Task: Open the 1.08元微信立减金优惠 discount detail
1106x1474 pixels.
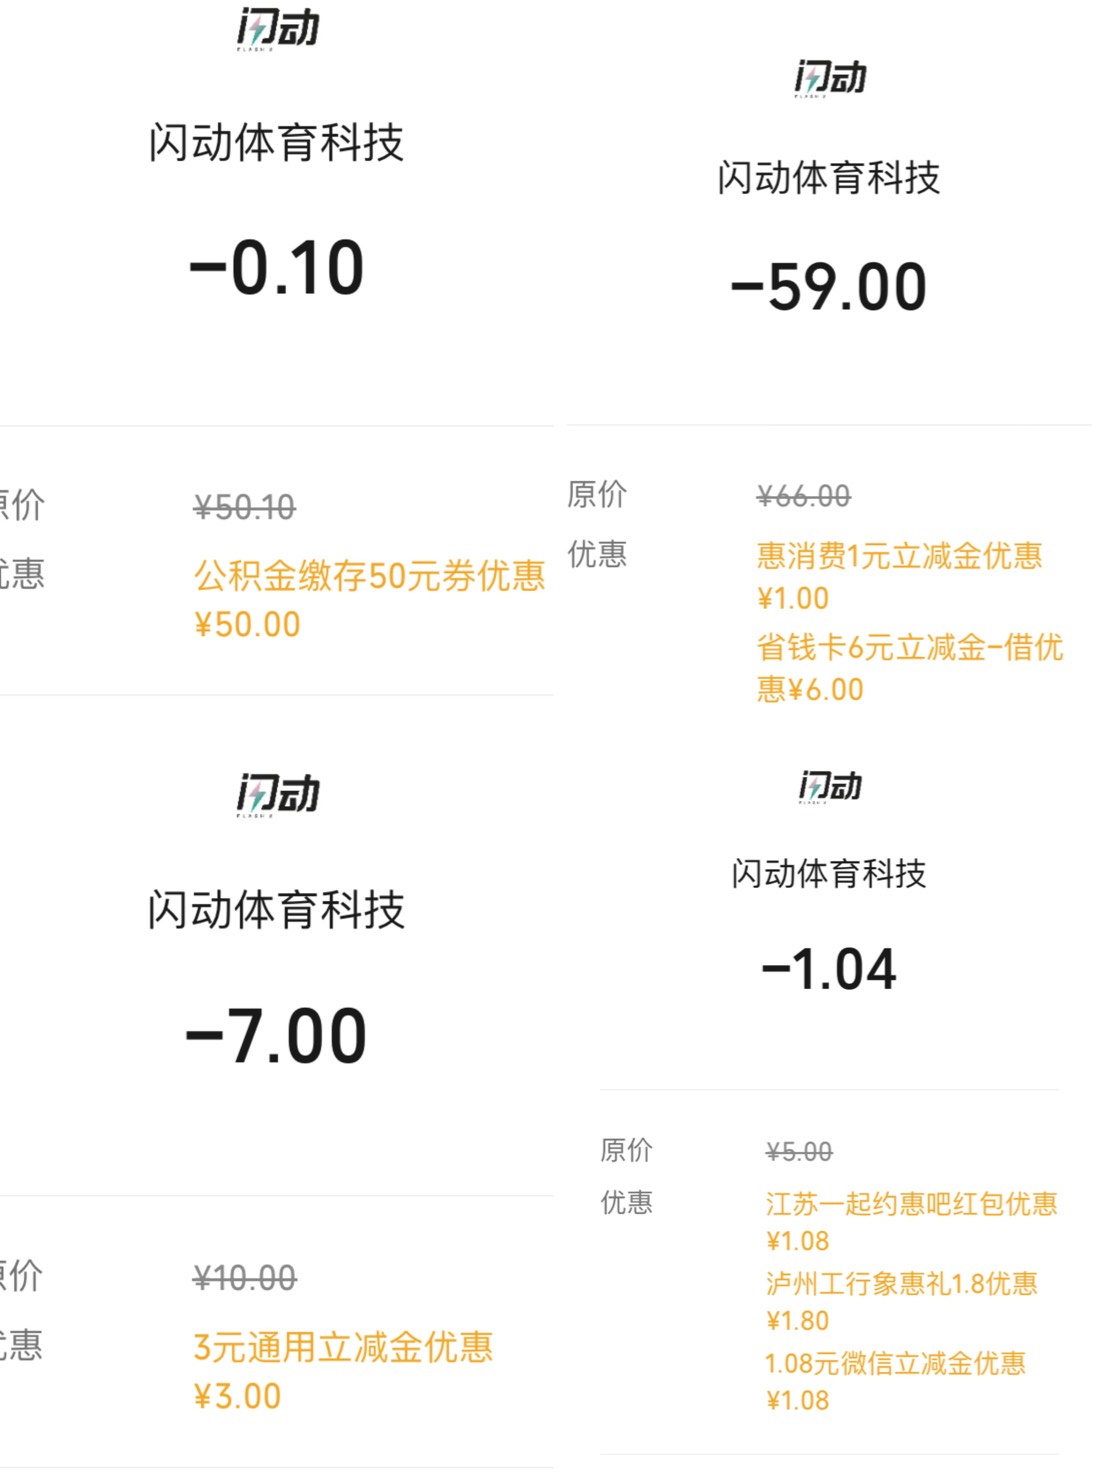Action: point(895,1363)
